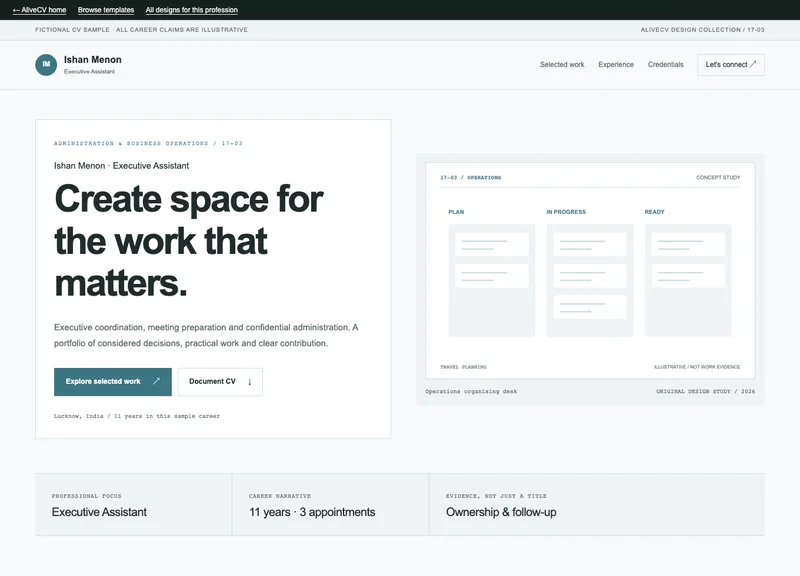Viewport: 800px width, 576px height.
Task: Click the Ishan Menon name in header
Action: click(92, 60)
